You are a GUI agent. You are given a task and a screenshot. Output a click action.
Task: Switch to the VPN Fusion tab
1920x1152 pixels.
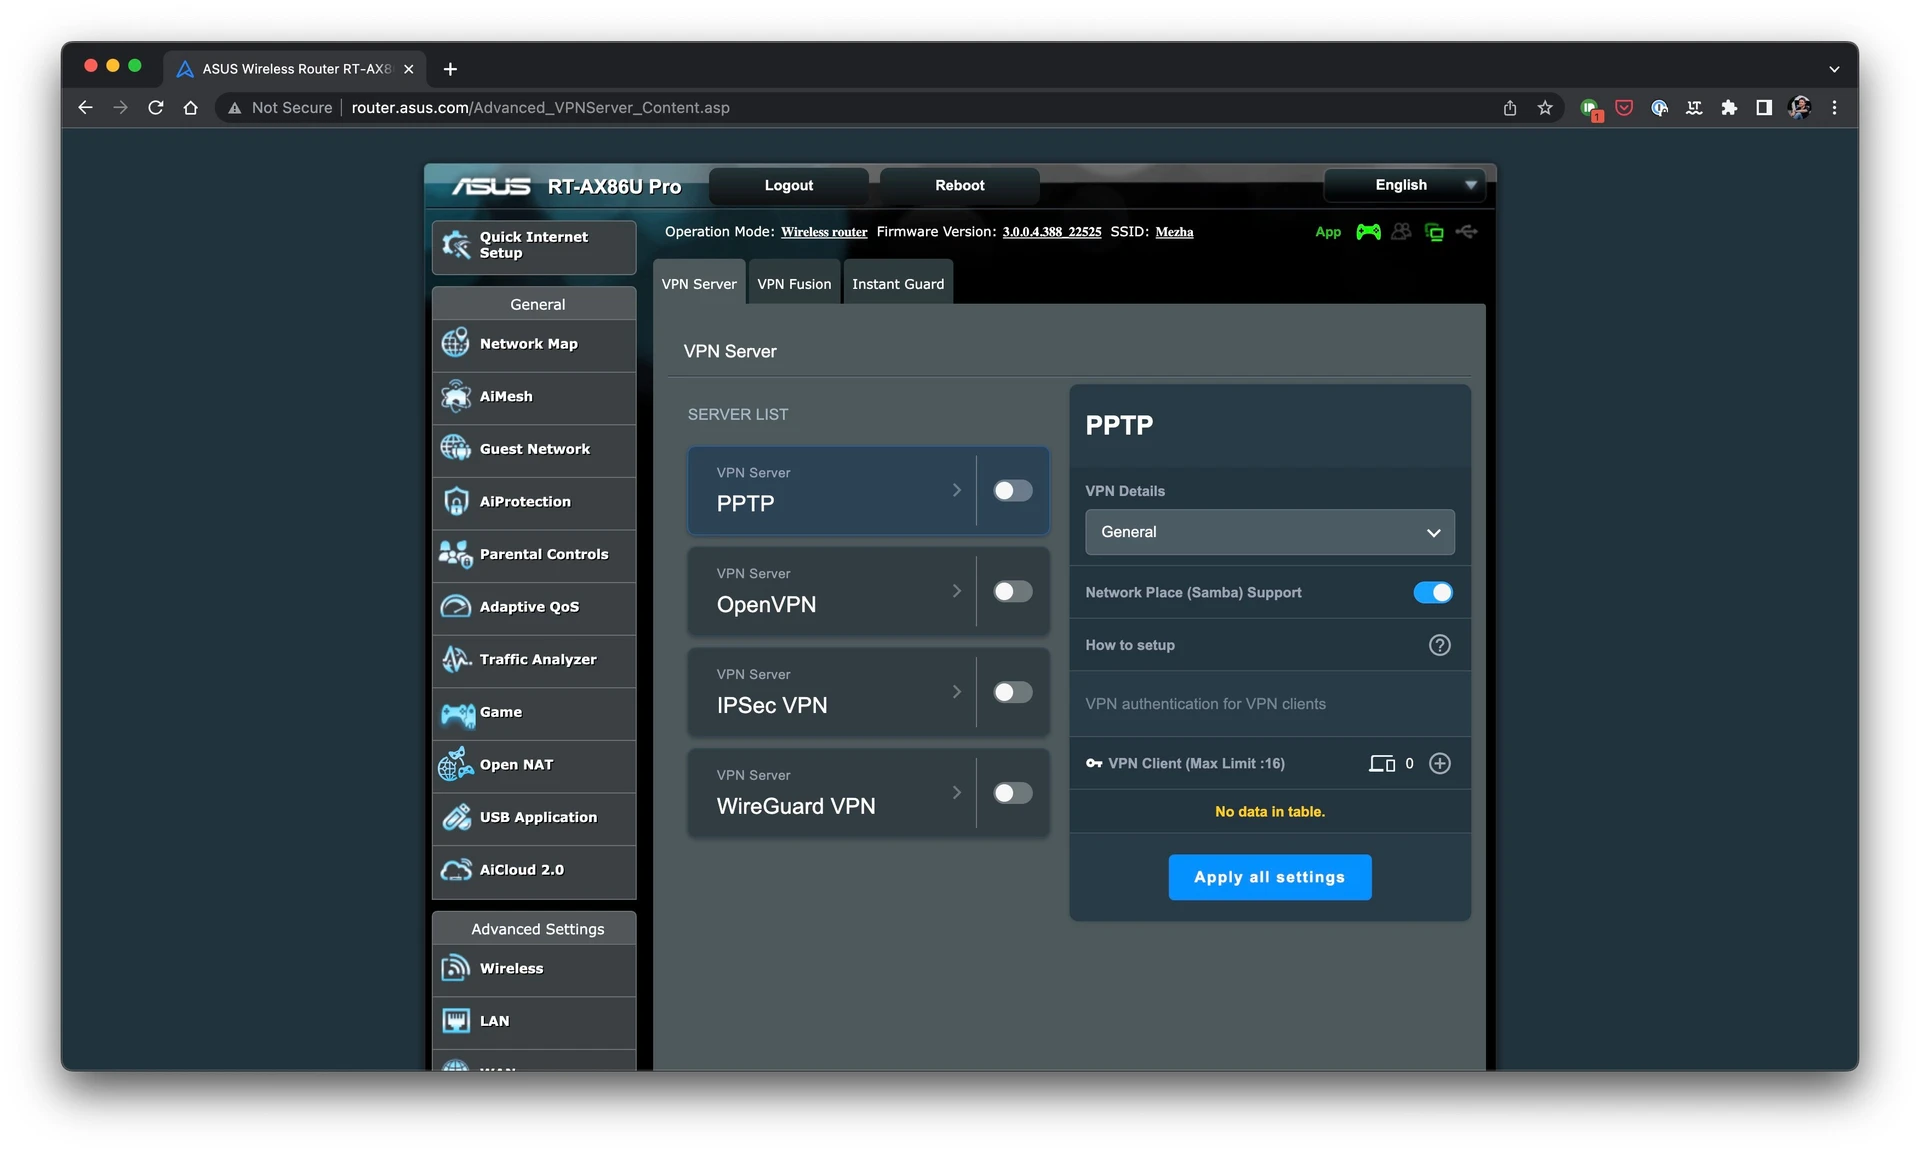click(x=794, y=283)
